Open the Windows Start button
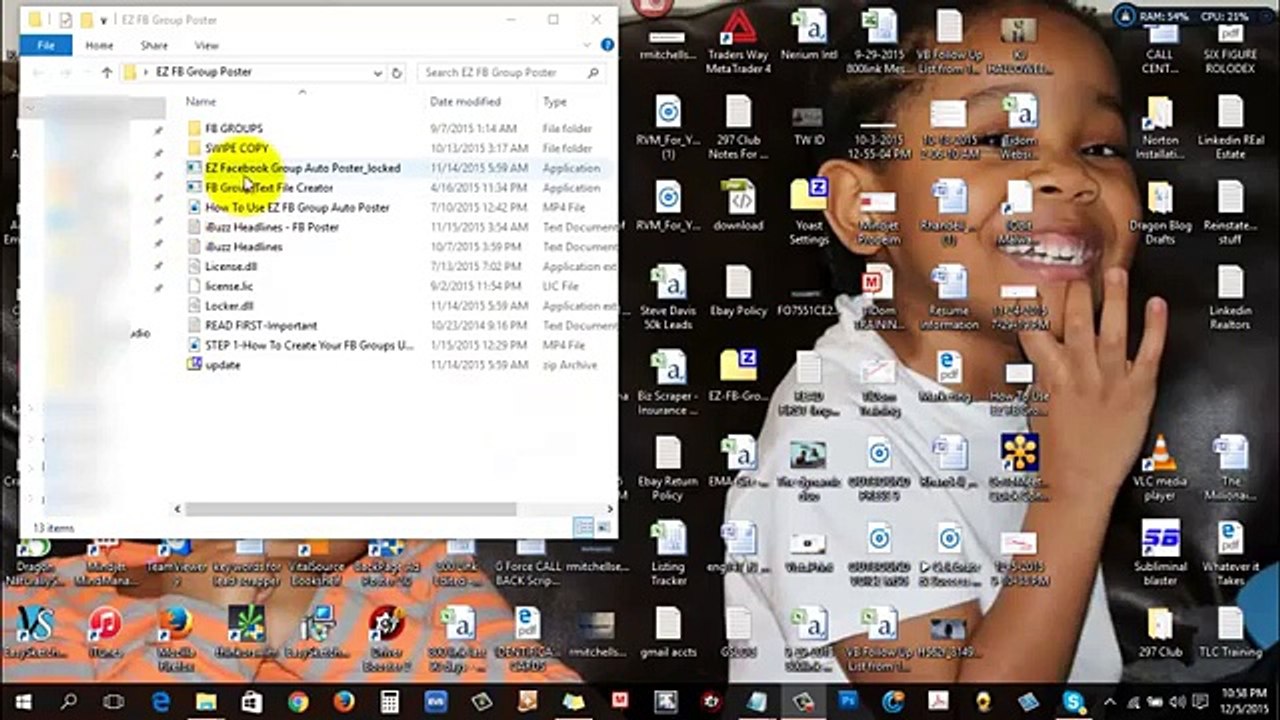Image resolution: width=1280 pixels, height=720 pixels. pyautogui.click(x=23, y=702)
